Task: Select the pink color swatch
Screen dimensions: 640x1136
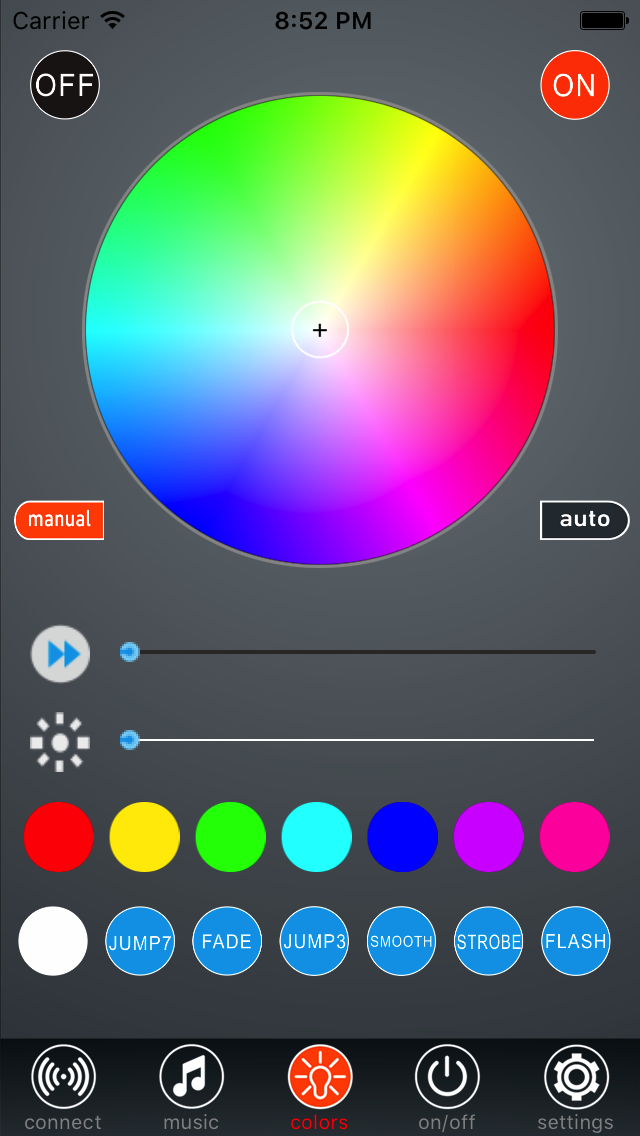Action: [x=575, y=837]
